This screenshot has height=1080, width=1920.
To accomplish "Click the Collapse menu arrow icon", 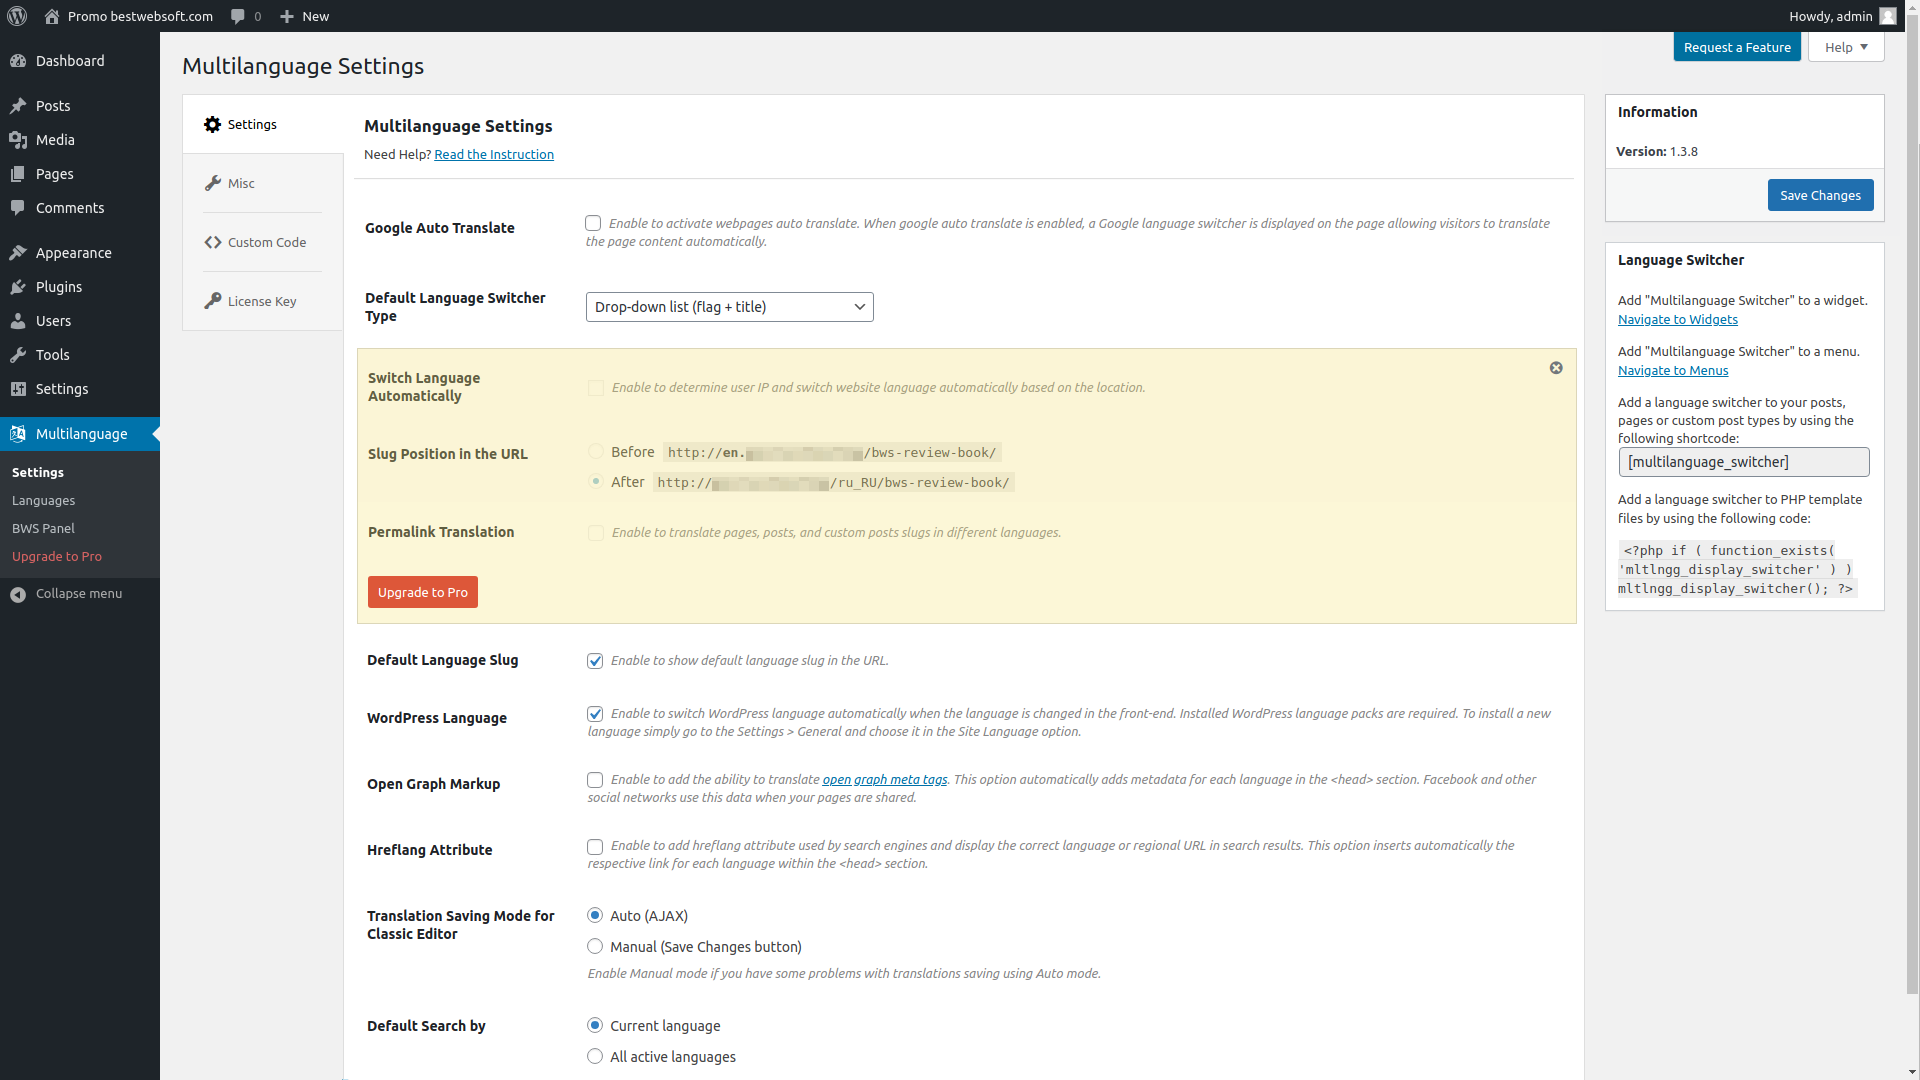I will pyautogui.click(x=18, y=594).
